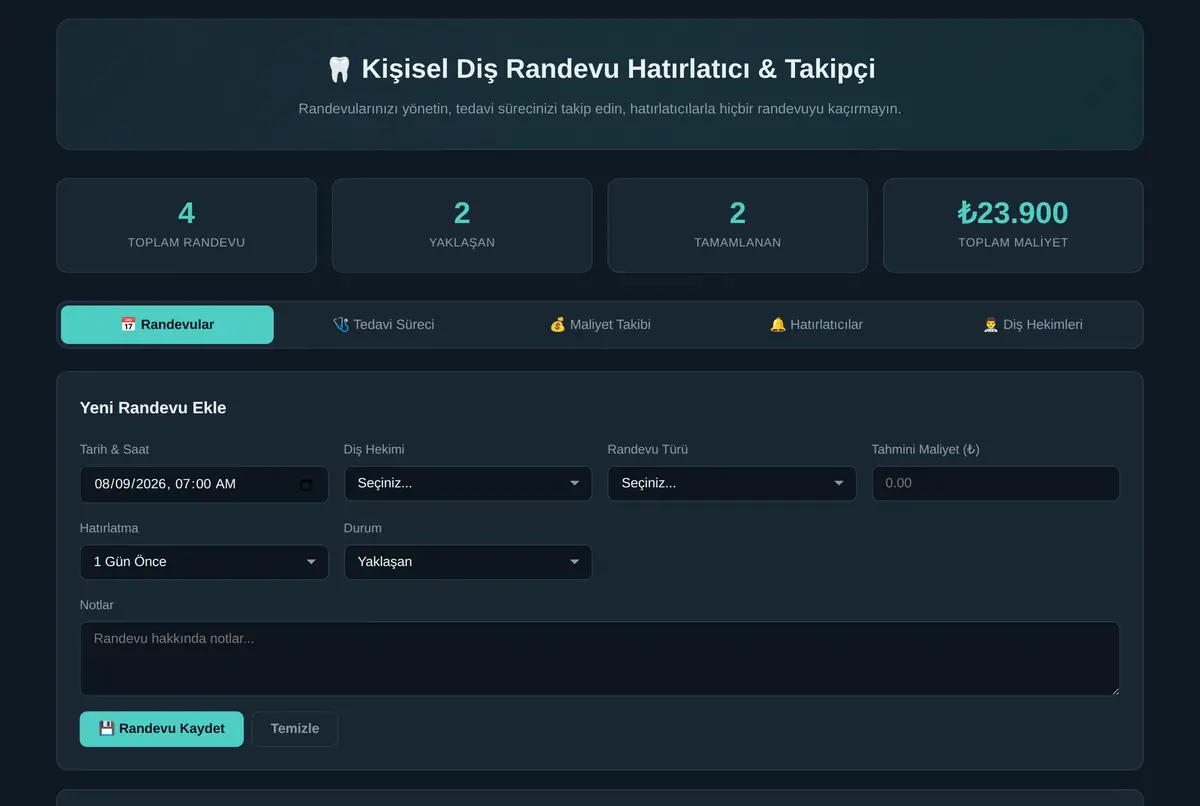Switch to Tedavi Süreci tab

click(x=383, y=325)
